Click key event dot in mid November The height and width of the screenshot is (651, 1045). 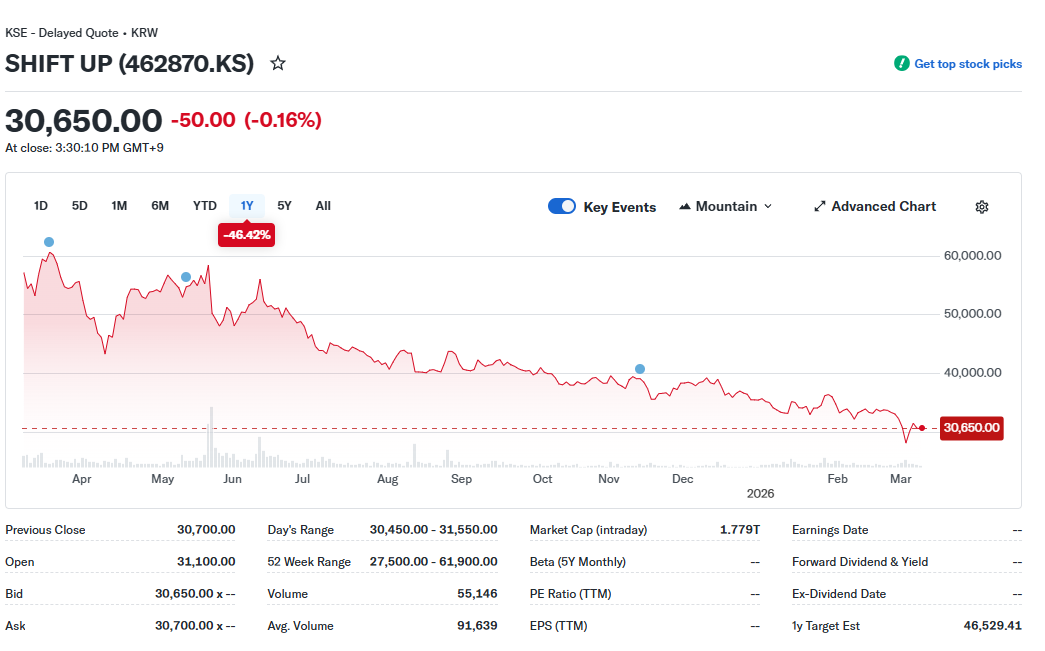tap(640, 369)
